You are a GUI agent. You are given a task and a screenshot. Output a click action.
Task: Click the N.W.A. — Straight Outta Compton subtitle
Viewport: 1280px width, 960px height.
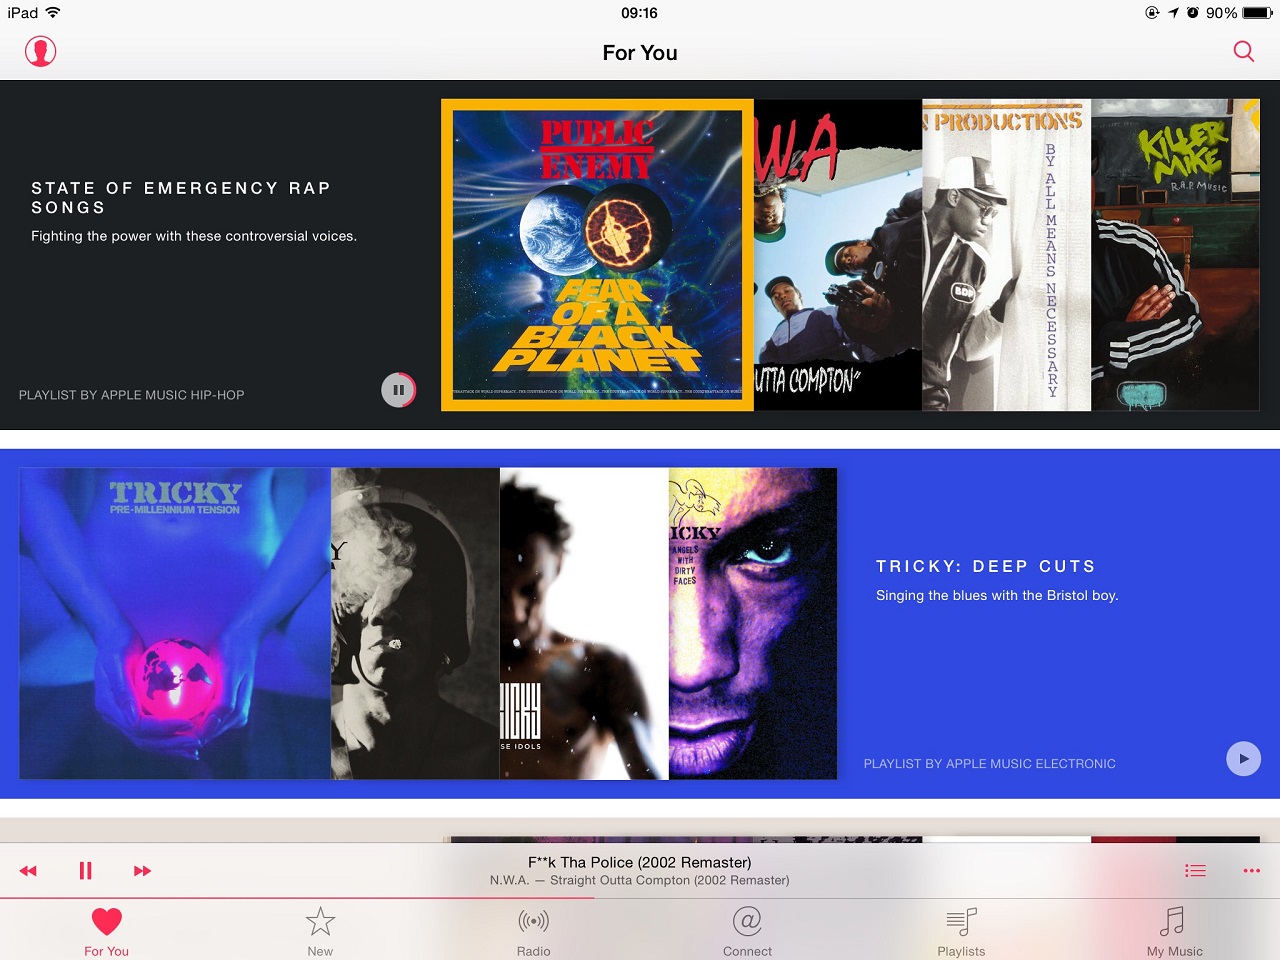(640, 880)
